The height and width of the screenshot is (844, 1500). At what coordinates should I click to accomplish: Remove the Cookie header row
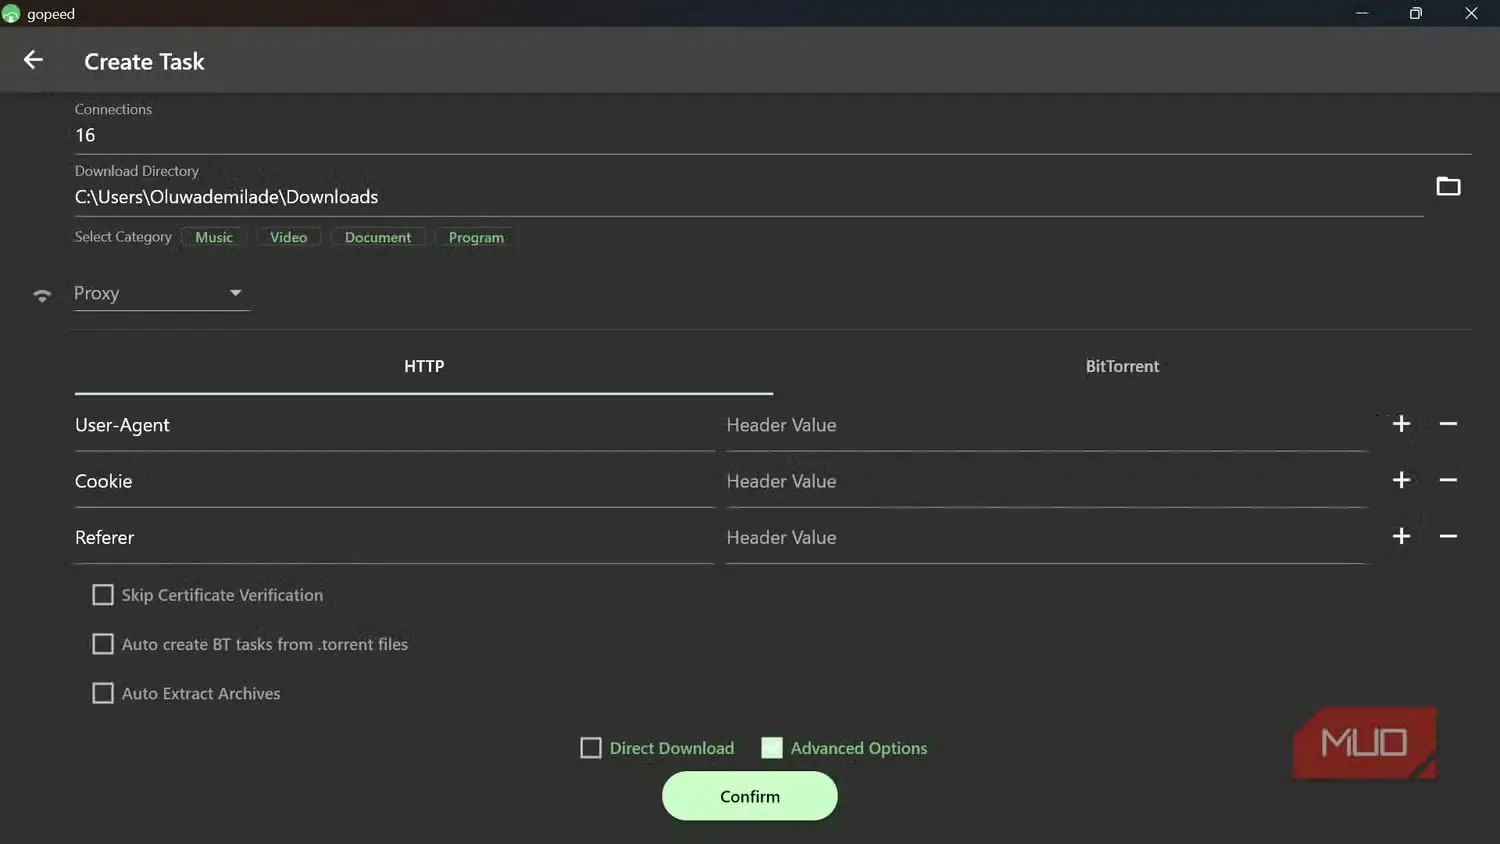pyautogui.click(x=1448, y=480)
